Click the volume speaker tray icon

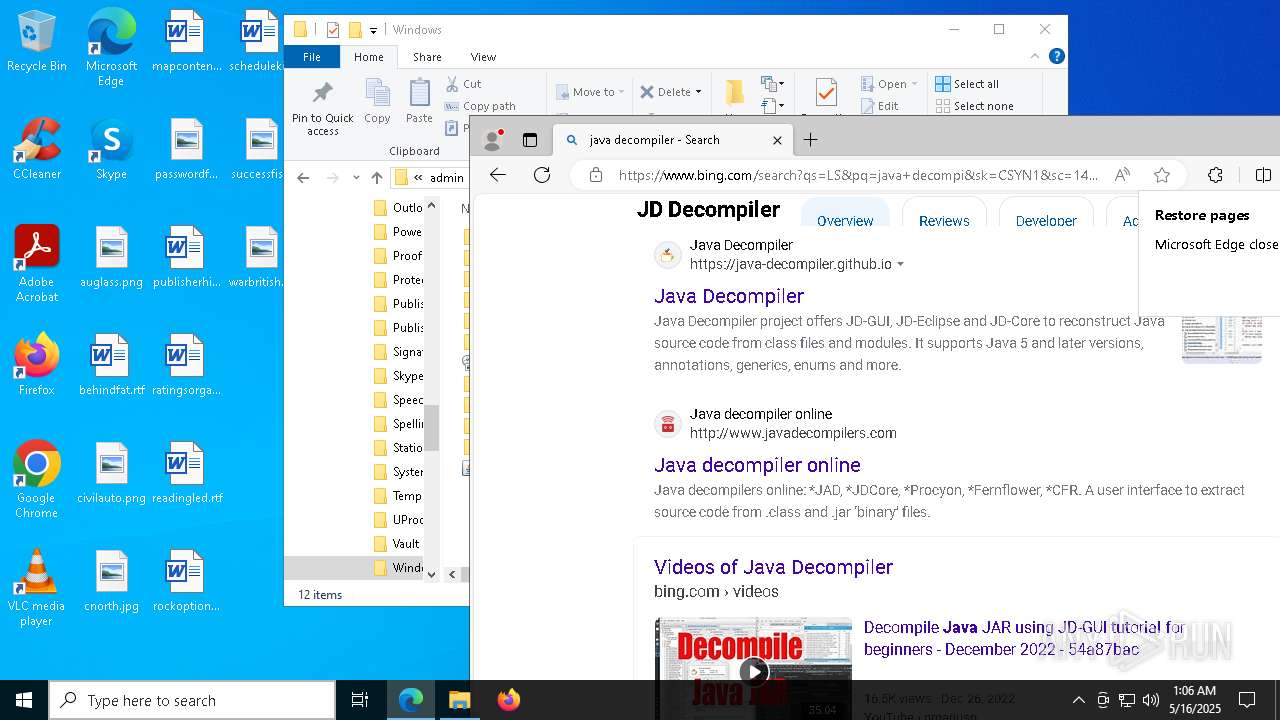coord(1151,700)
